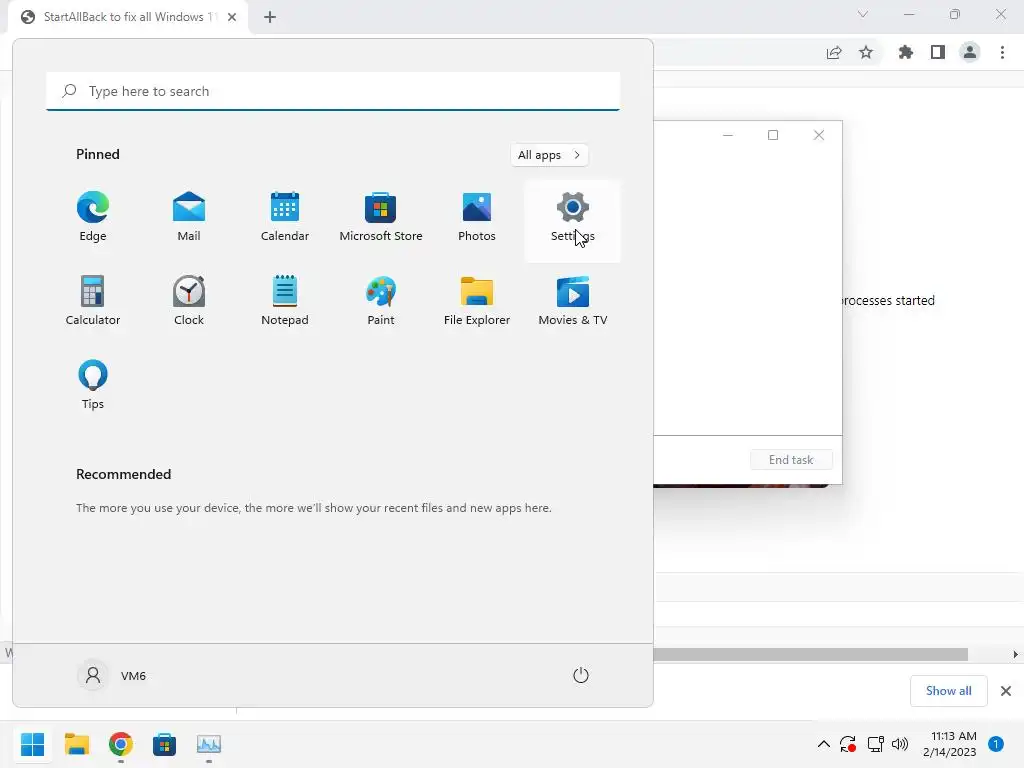Open the VM6 user account menu
Screen dimensions: 1024x768
coord(112,675)
